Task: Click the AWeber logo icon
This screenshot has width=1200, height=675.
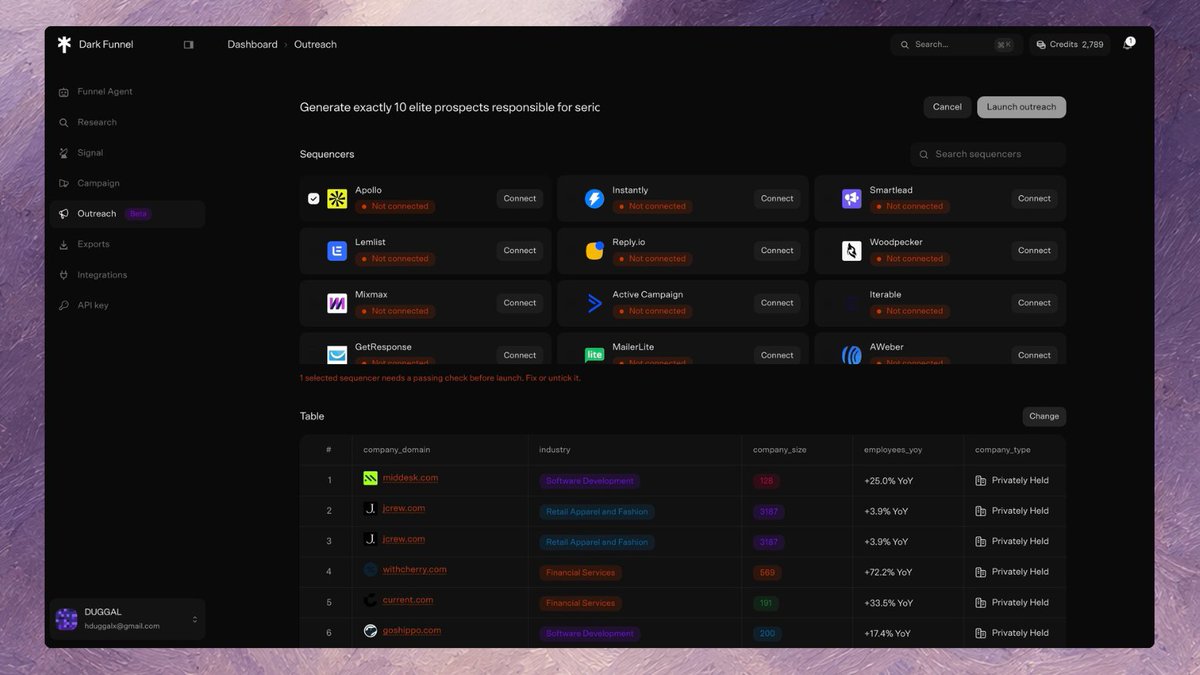Action: (851, 355)
